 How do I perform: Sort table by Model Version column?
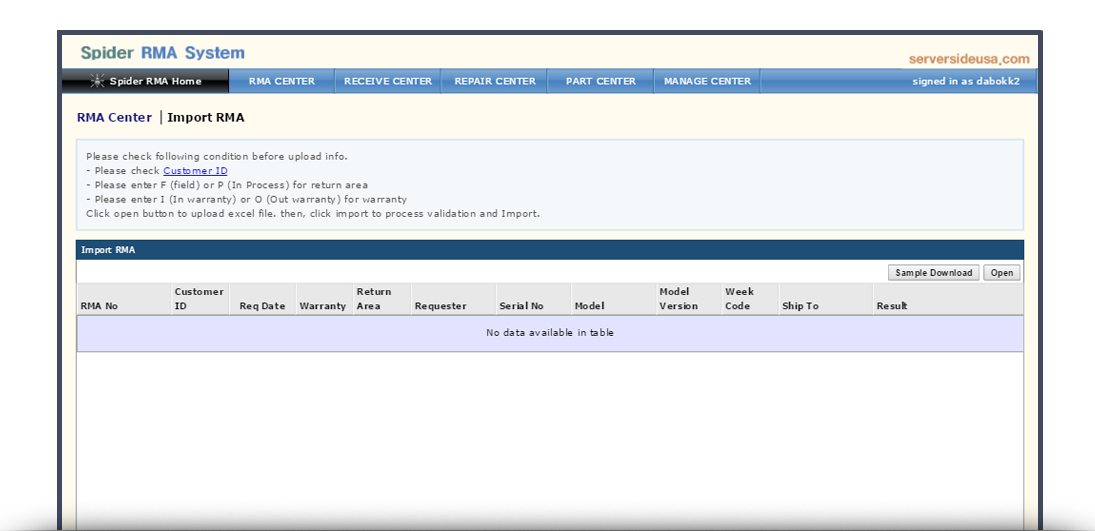689,299
